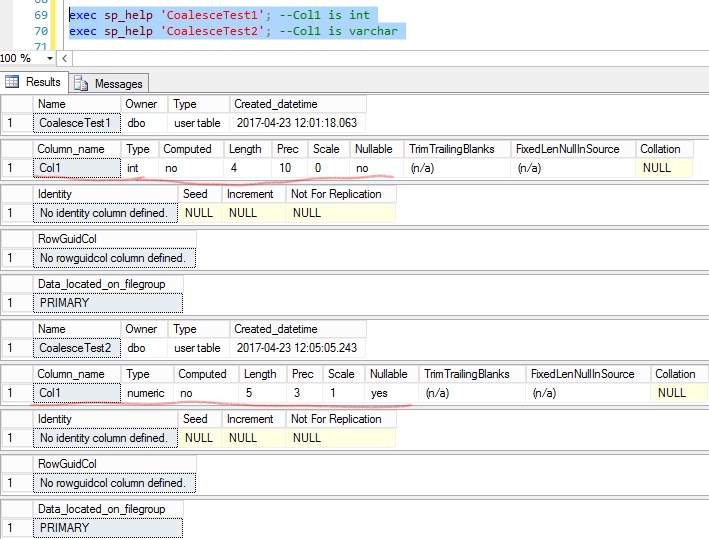Image resolution: width=709 pixels, height=539 pixels.
Task: Switch to the Results tab
Action: (34, 82)
